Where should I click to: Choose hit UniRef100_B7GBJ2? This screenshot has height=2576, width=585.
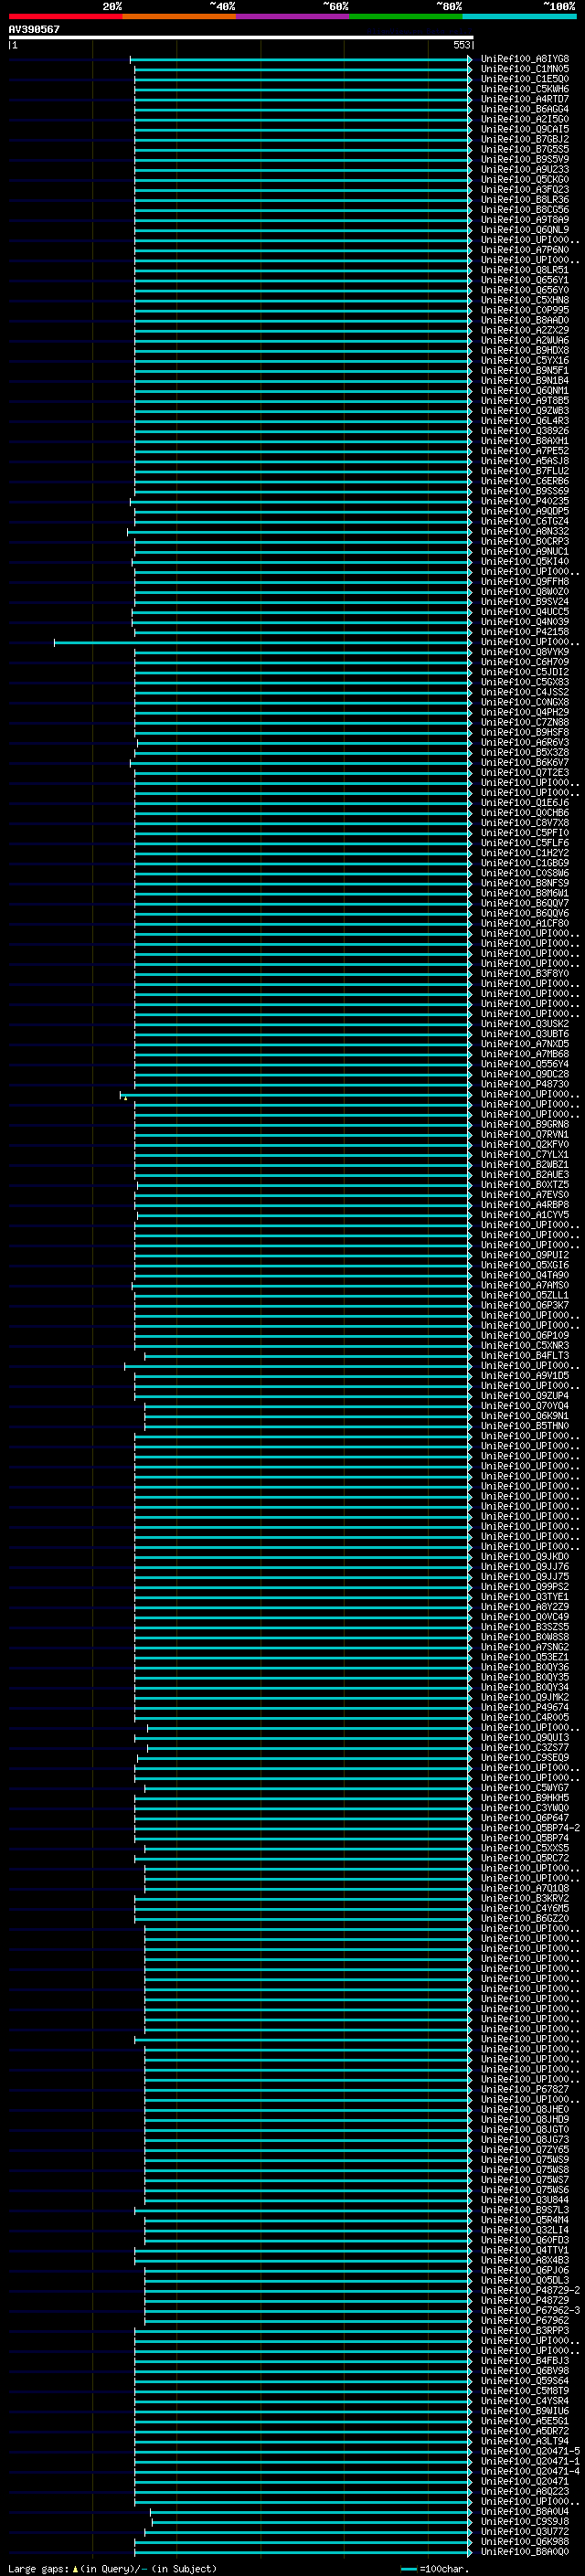coord(525,139)
